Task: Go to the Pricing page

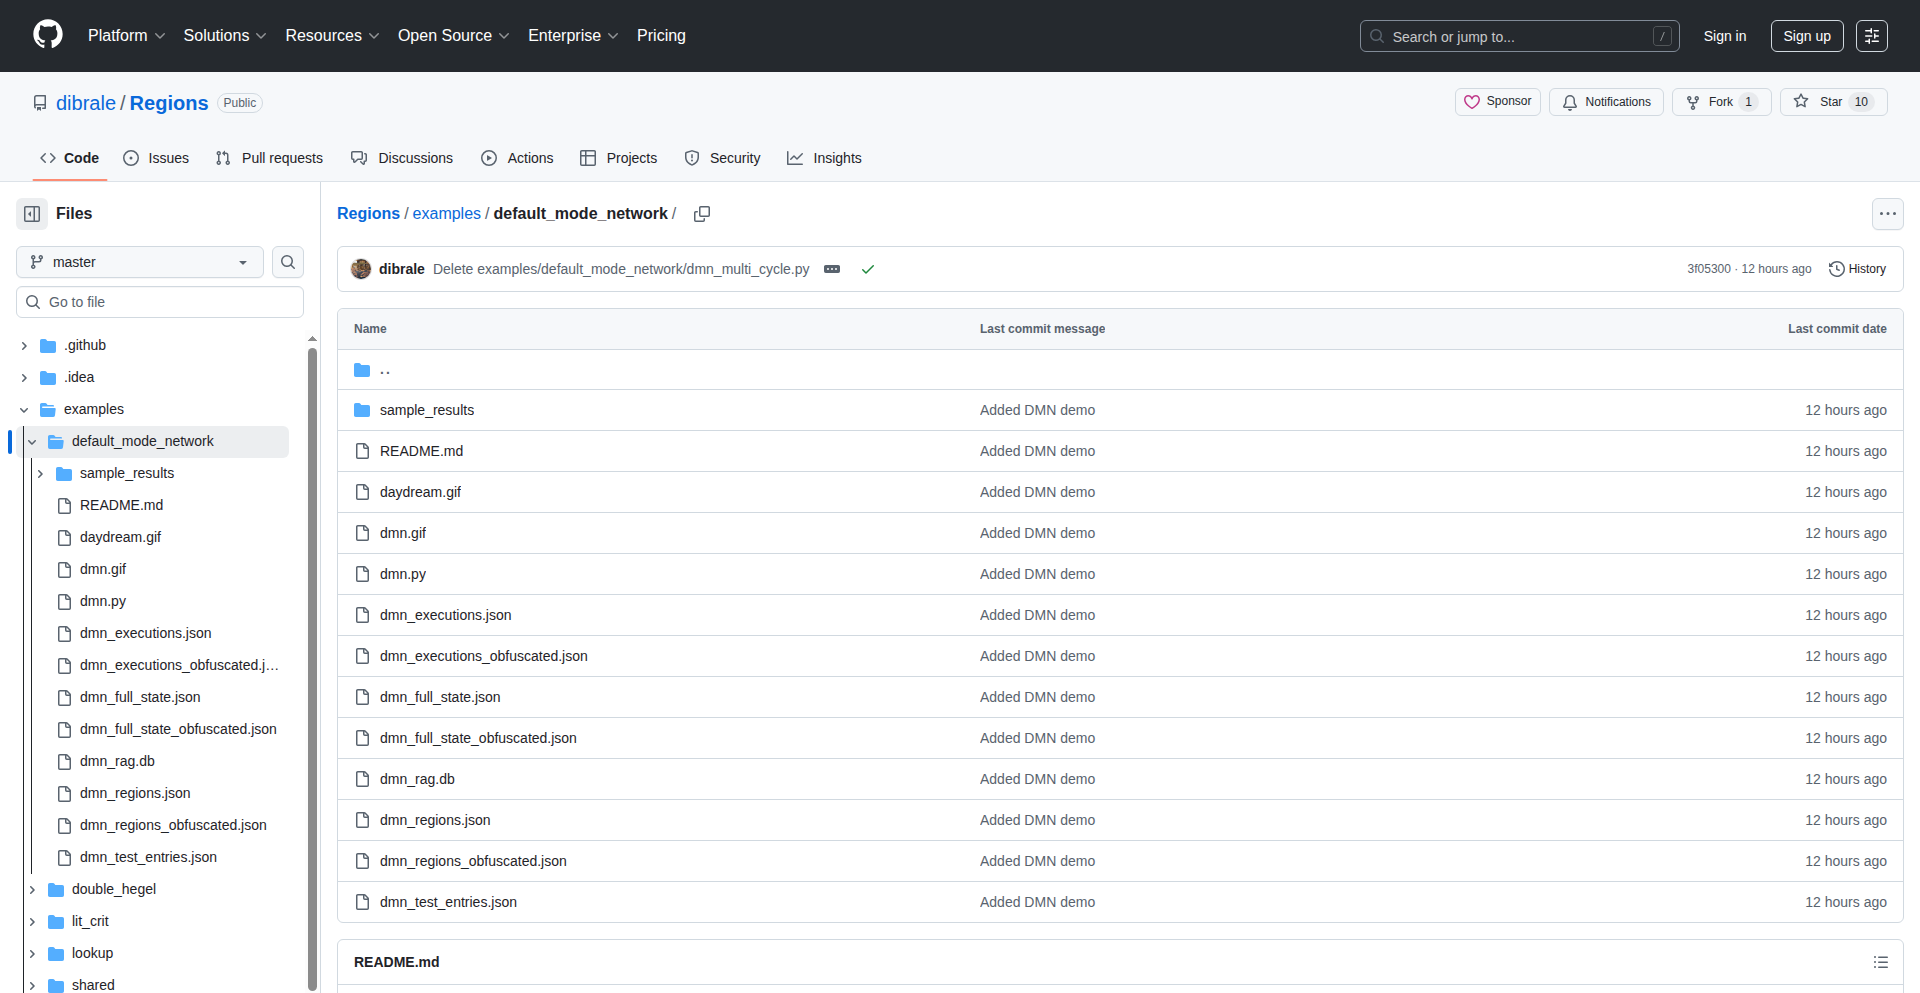Action: [x=661, y=36]
